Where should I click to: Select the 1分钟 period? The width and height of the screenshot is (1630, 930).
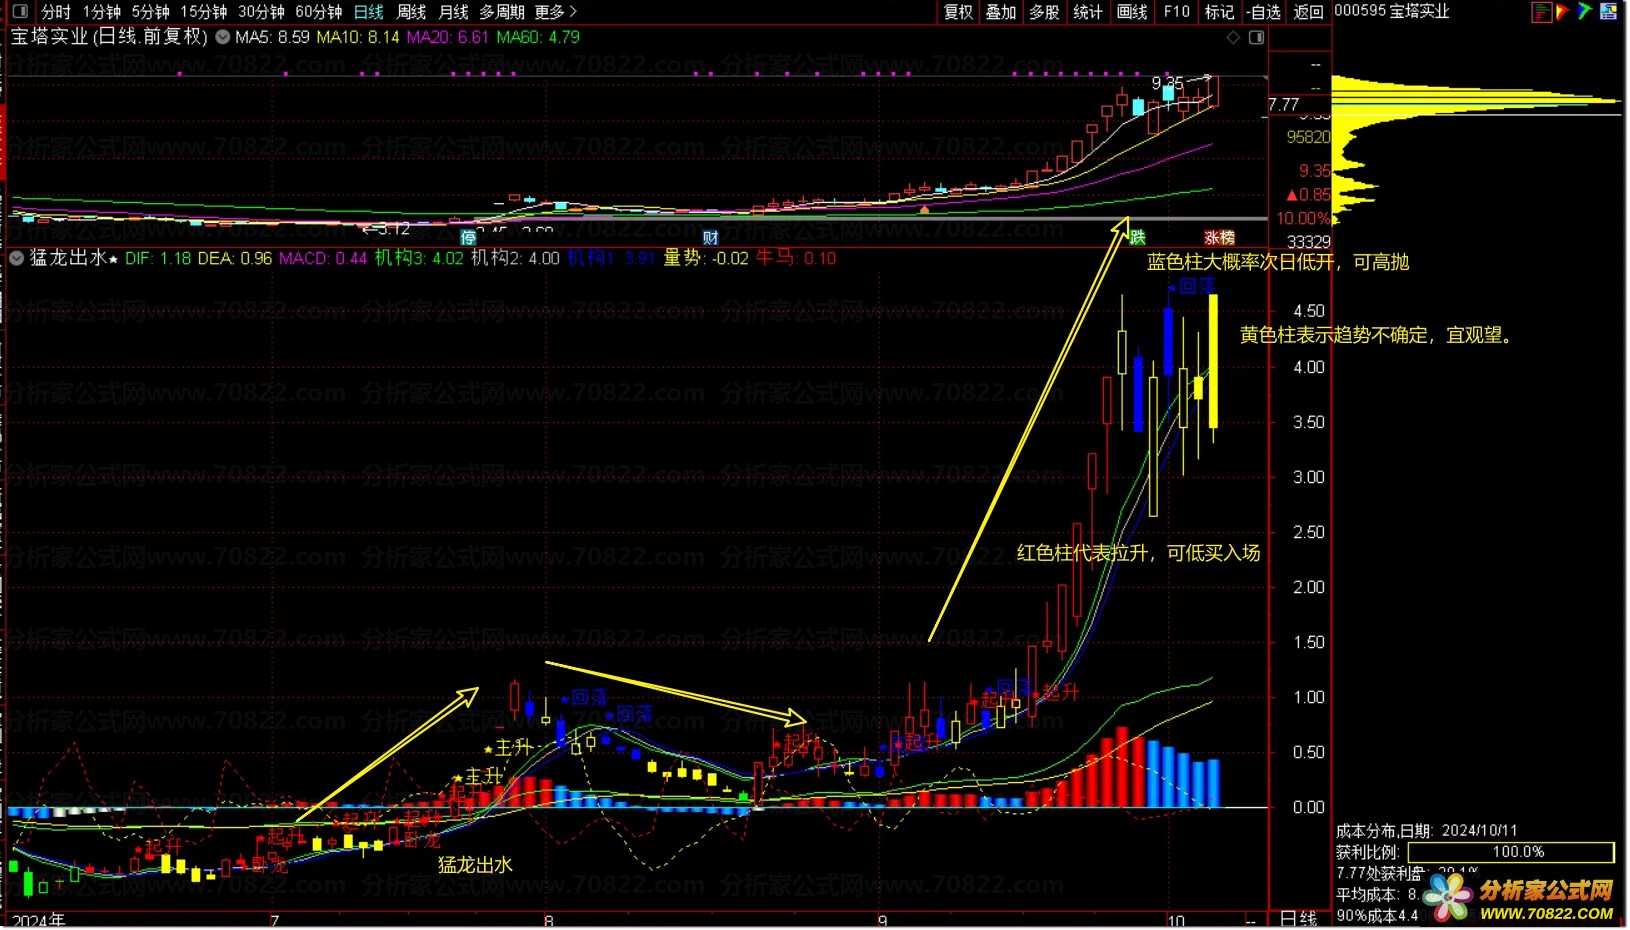point(101,12)
